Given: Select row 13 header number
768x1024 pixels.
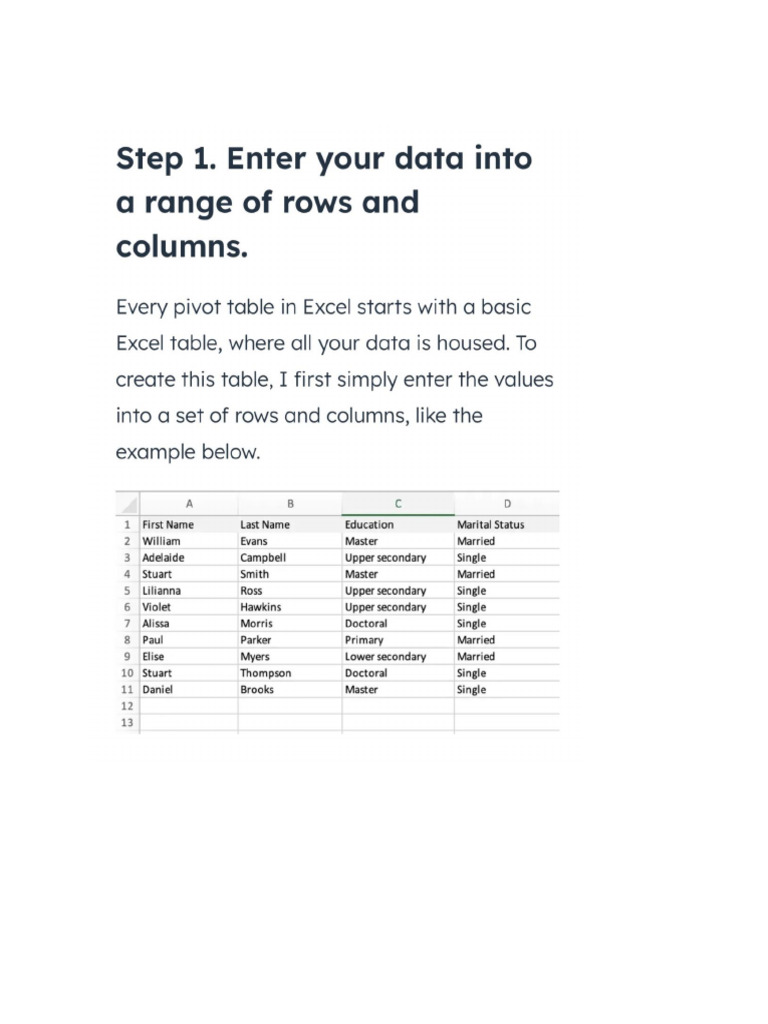Looking at the screenshot, I should tap(127, 722).
